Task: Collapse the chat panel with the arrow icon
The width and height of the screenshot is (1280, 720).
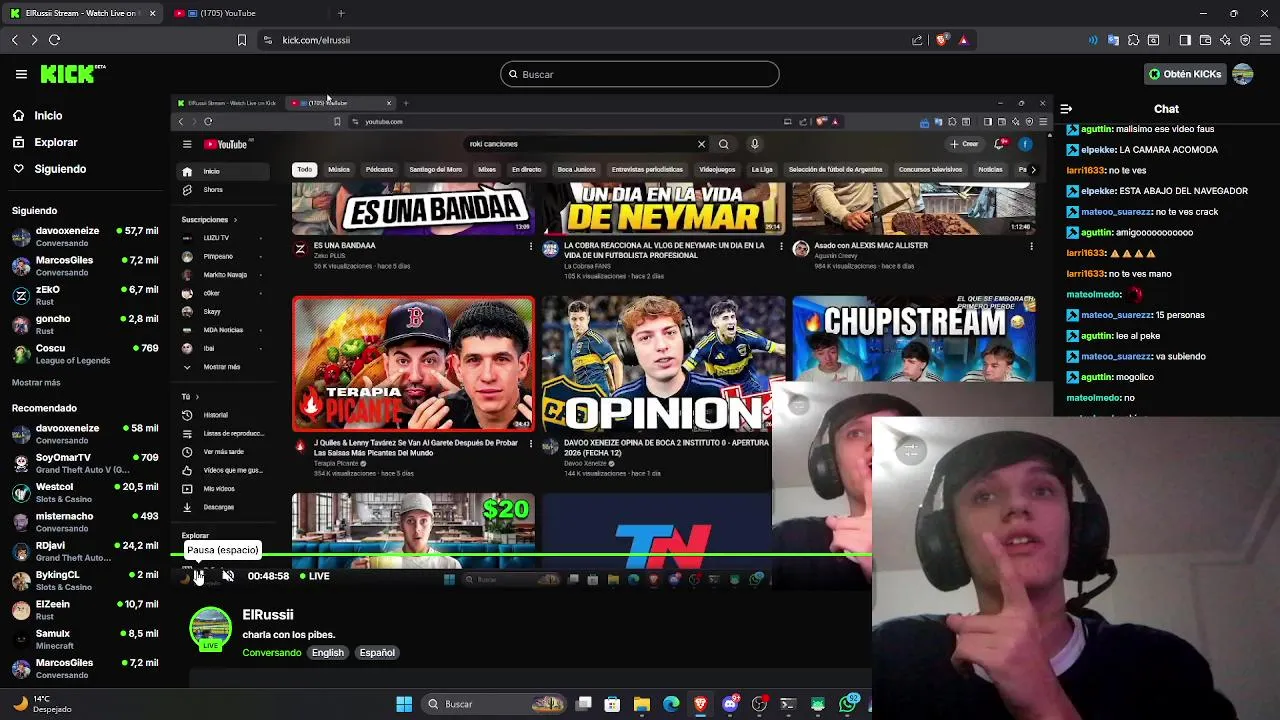Action: pyautogui.click(x=1066, y=109)
